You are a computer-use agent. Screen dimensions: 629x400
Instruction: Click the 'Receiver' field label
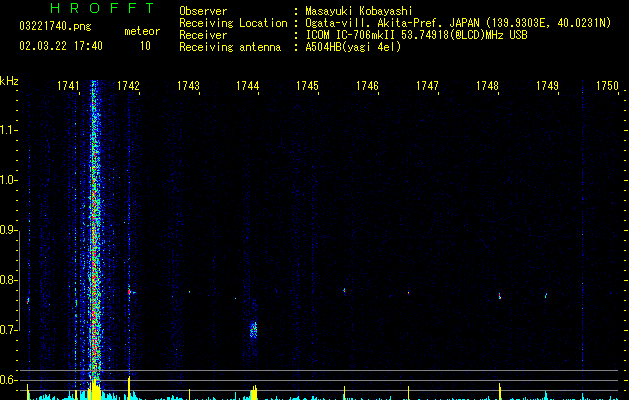[203, 35]
